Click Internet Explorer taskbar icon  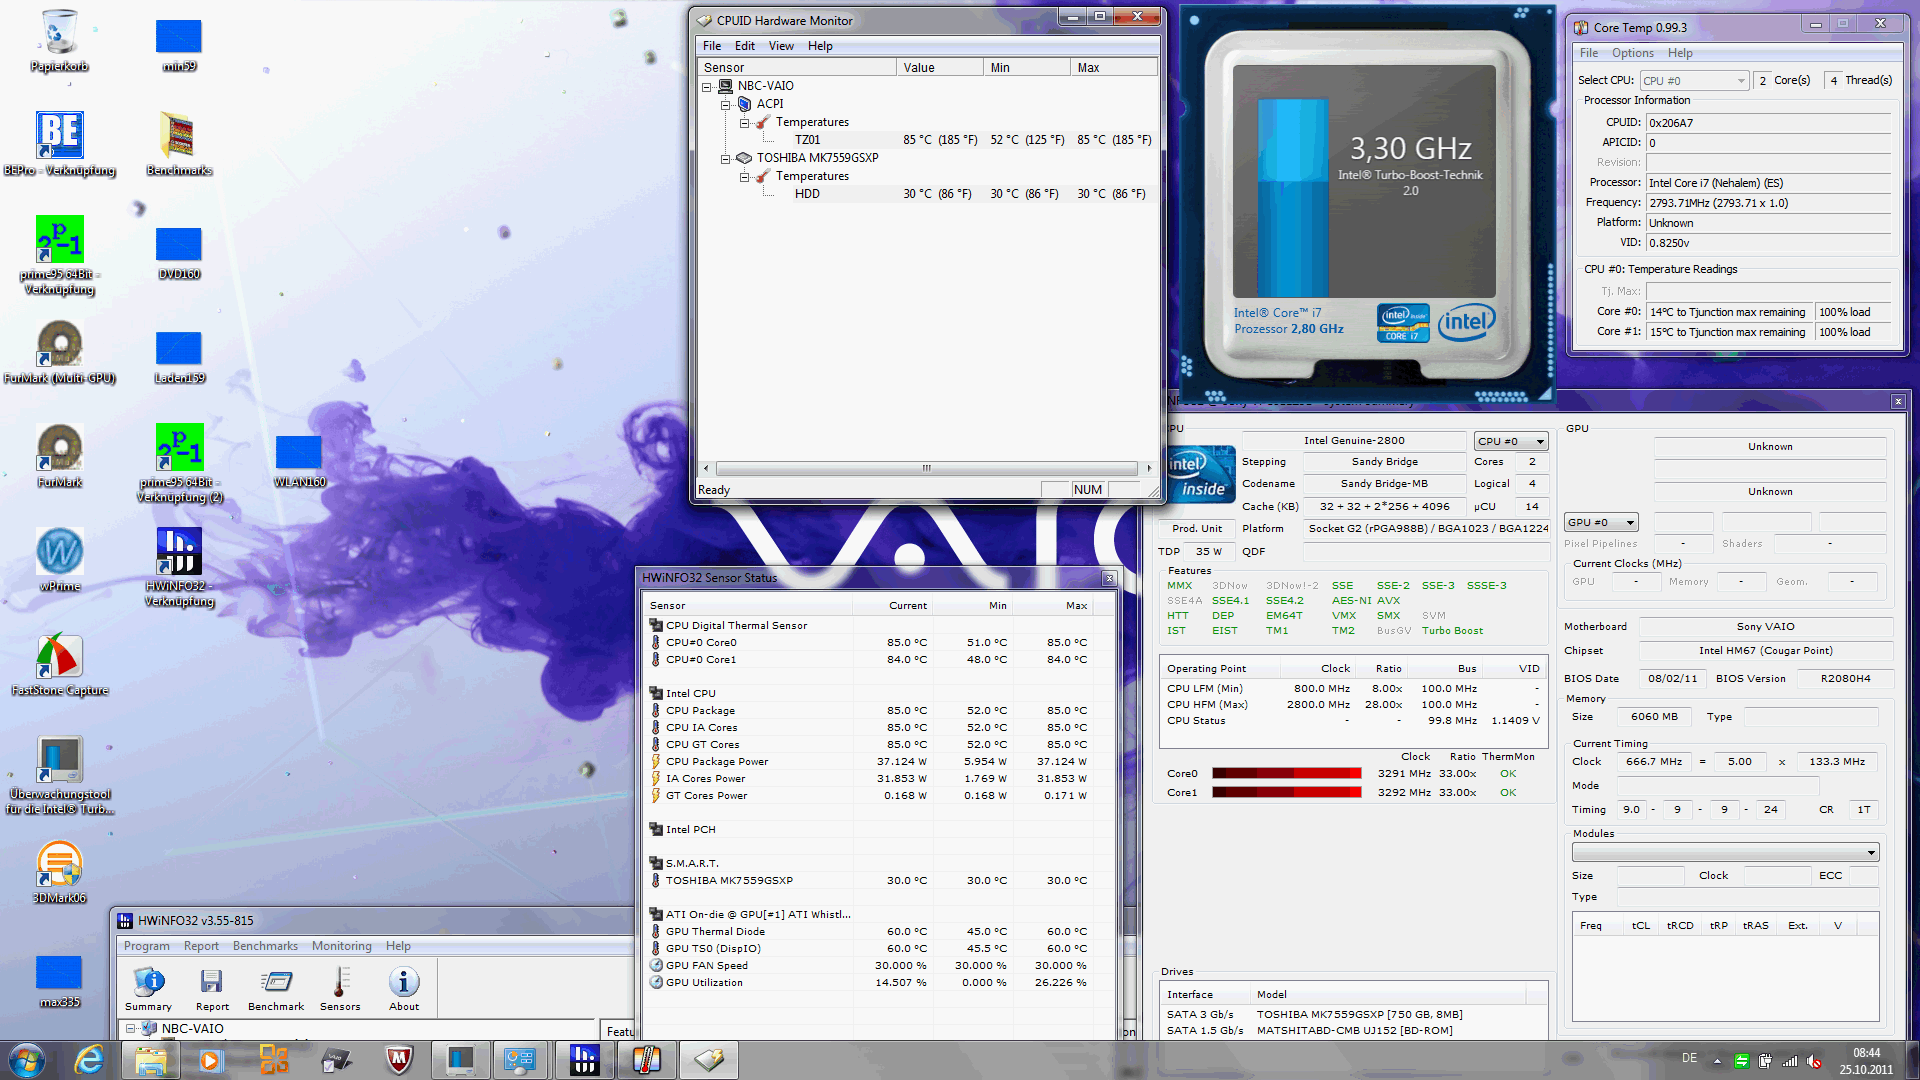coord(89,1060)
